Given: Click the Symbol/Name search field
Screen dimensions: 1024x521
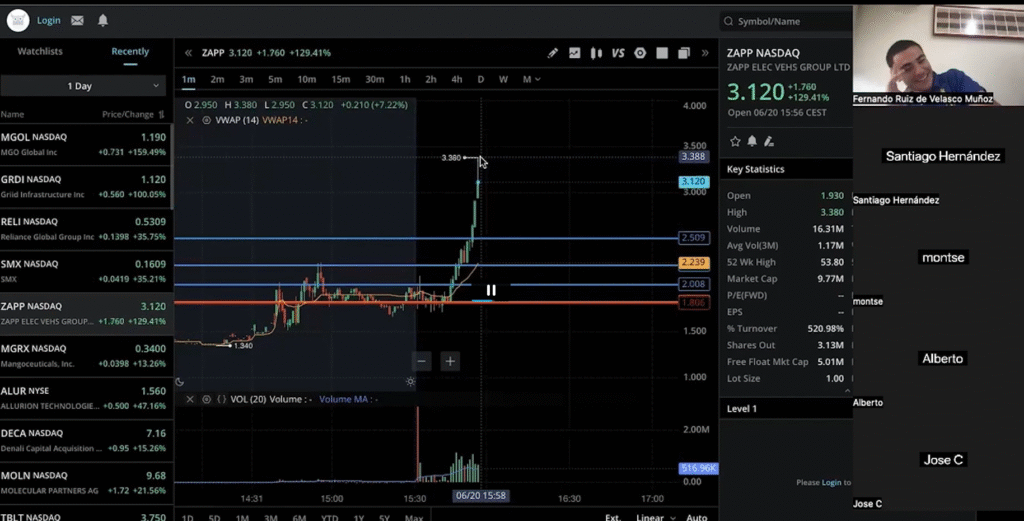Looking at the screenshot, I should (x=786, y=21).
